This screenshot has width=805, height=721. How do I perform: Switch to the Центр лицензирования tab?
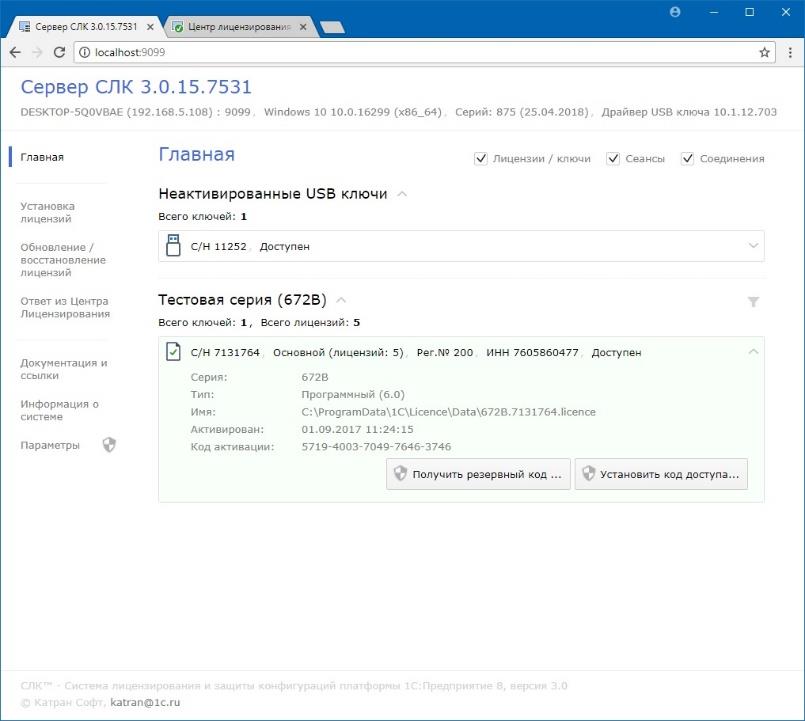239,27
